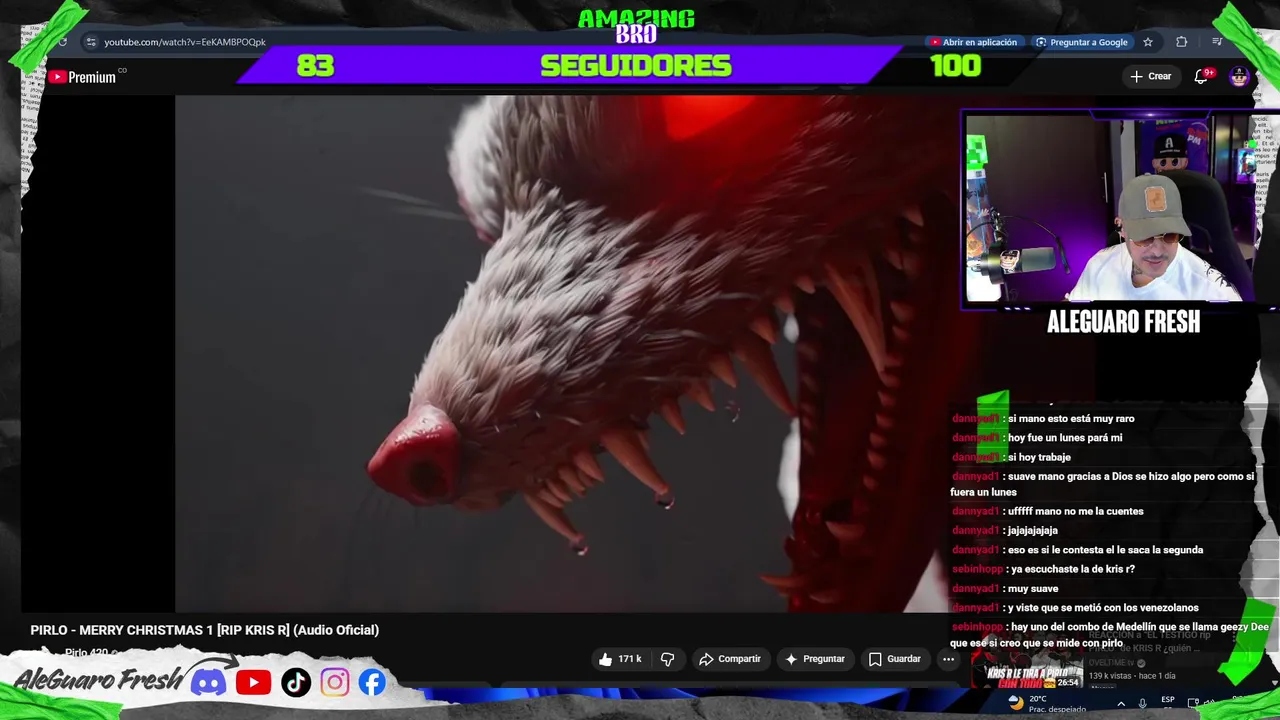Click chat message 'muy suave'
The height and width of the screenshot is (720, 1280).
click(1033, 589)
